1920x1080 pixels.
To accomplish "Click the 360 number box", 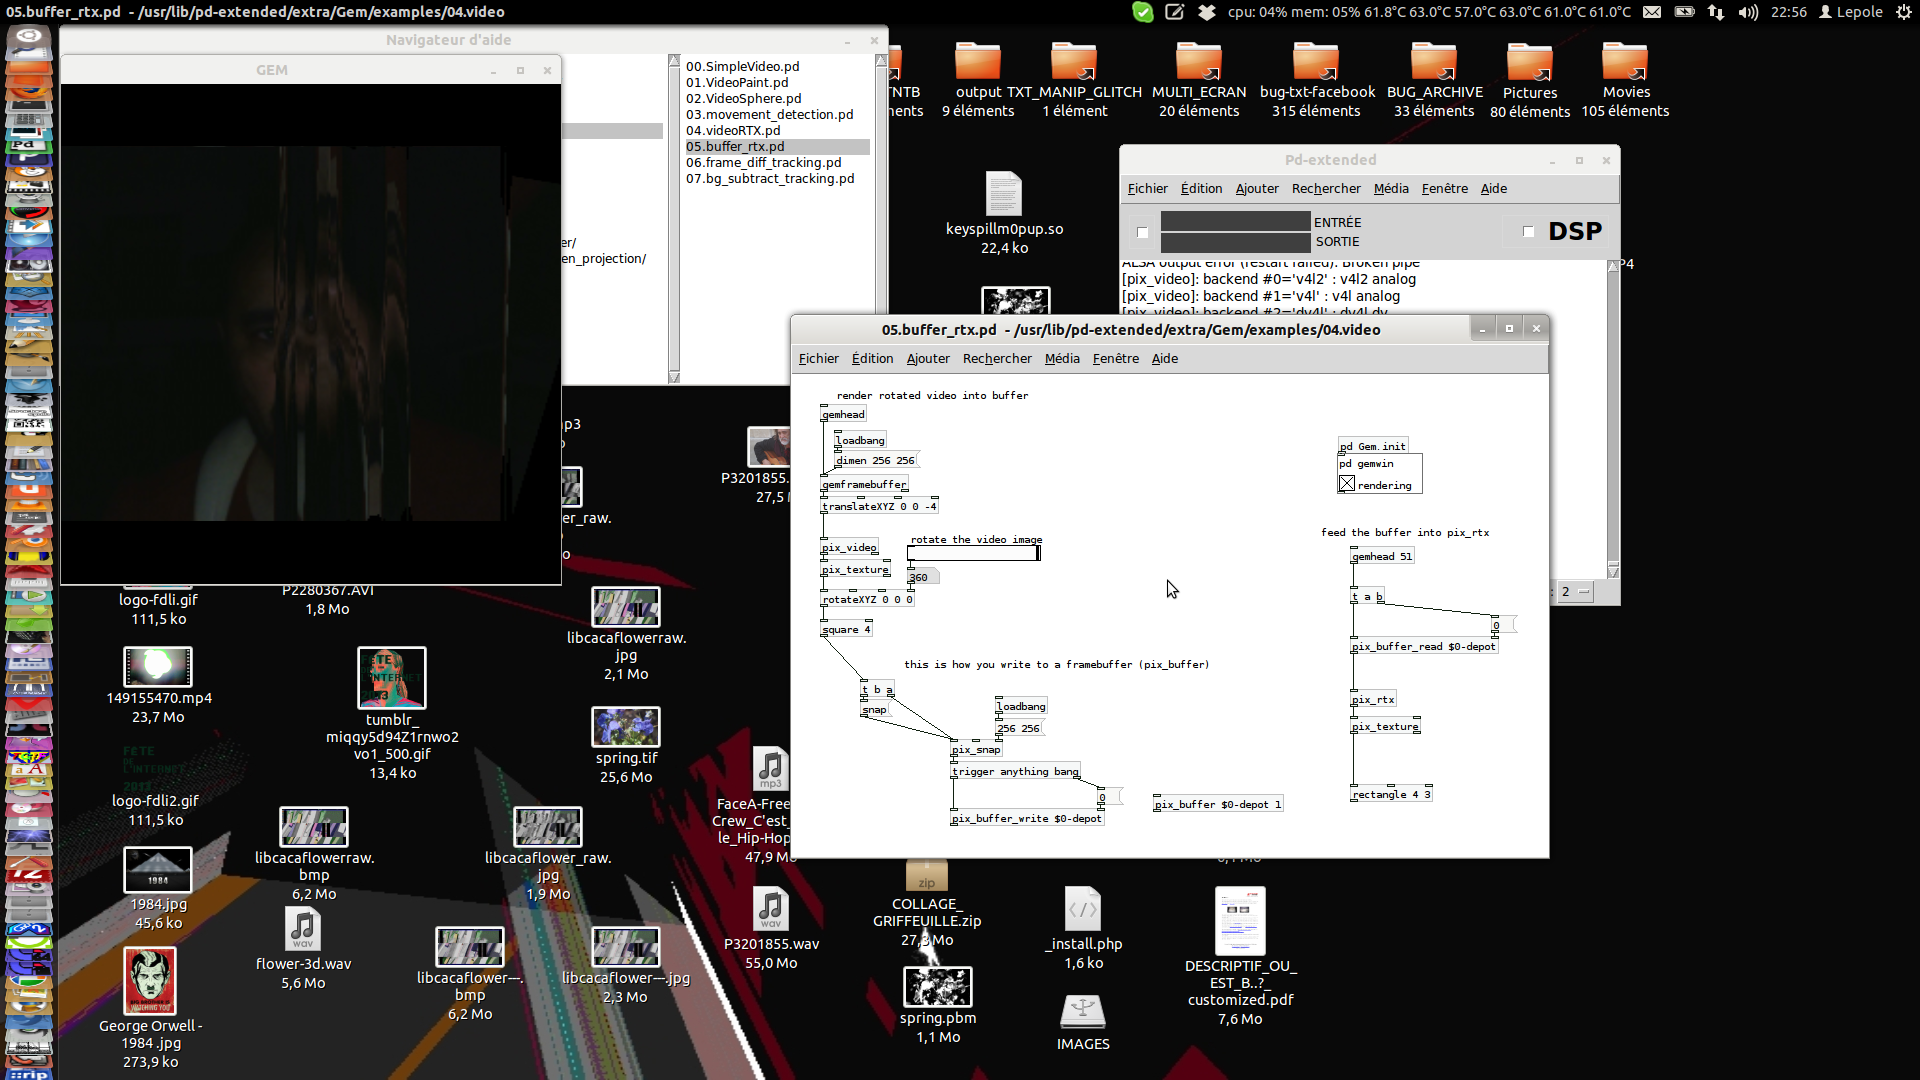I will pyautogui.click(x=920, y=577).
